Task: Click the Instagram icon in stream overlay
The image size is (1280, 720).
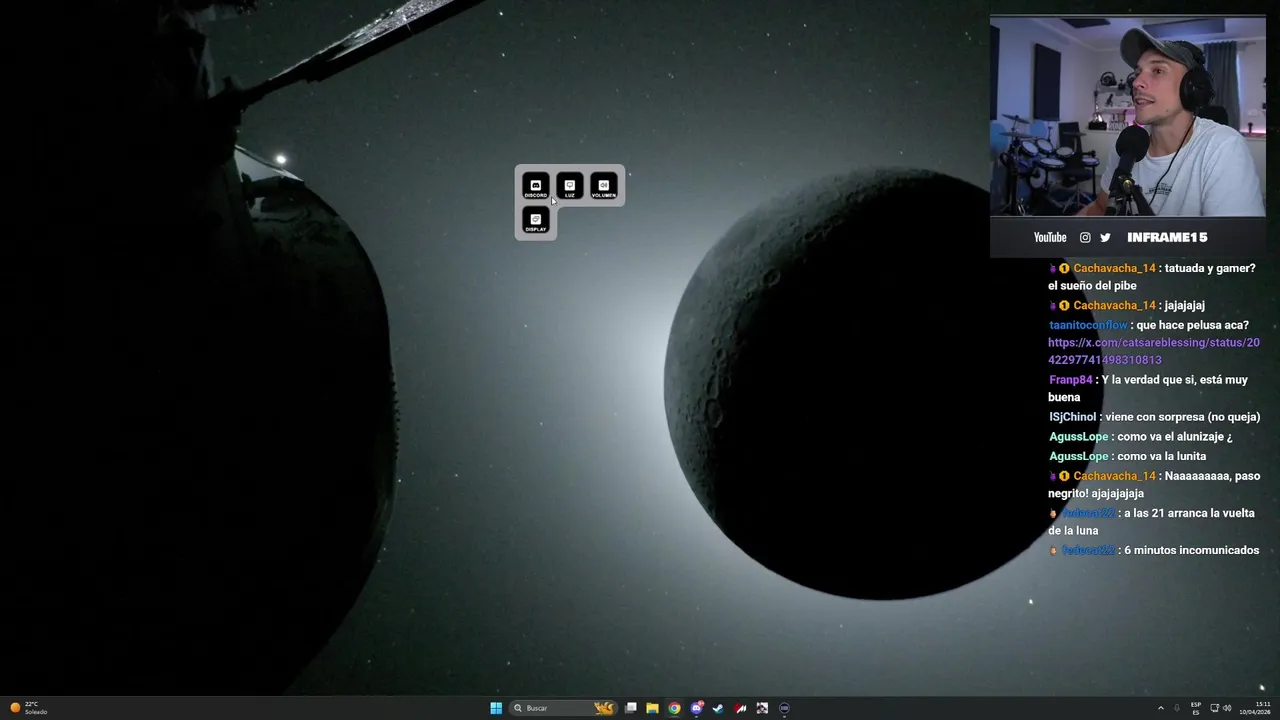Action: tap(1085, 237)
